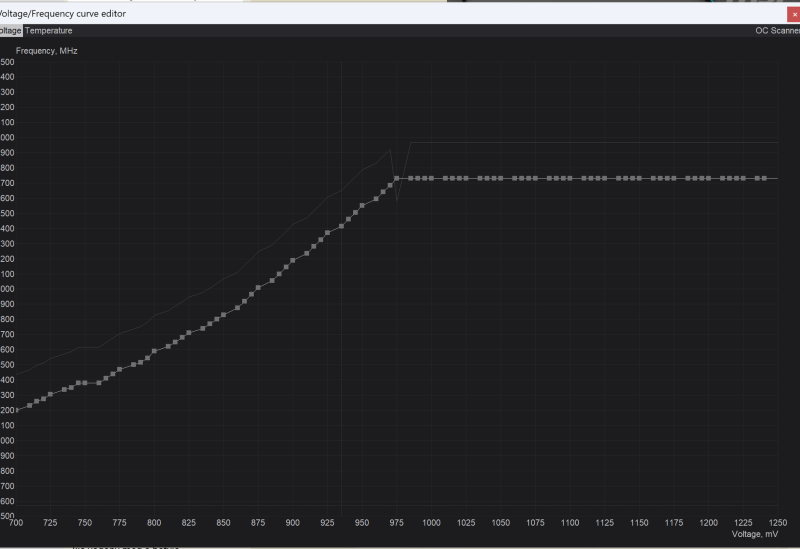800x549 pixels.
Task: Select the flat curve point at 1050 mV
Action: [501, 179]
